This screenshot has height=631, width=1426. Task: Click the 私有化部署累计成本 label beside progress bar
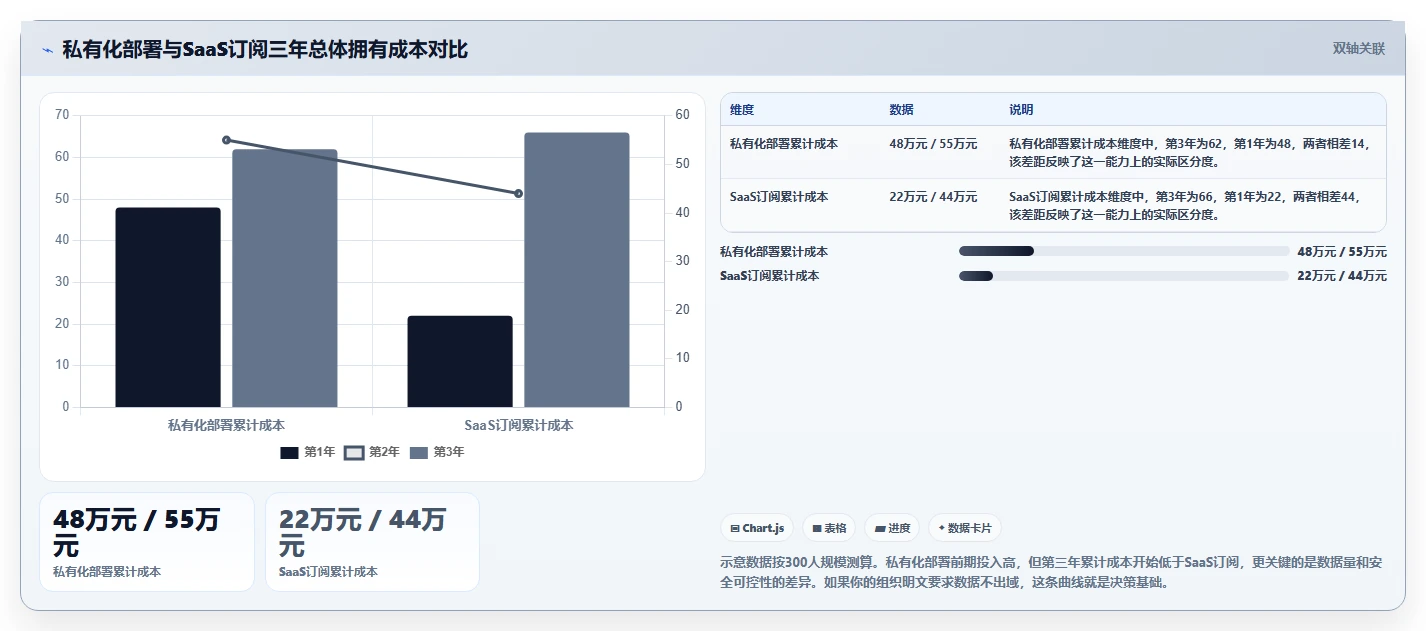click(x=774, y=252)
